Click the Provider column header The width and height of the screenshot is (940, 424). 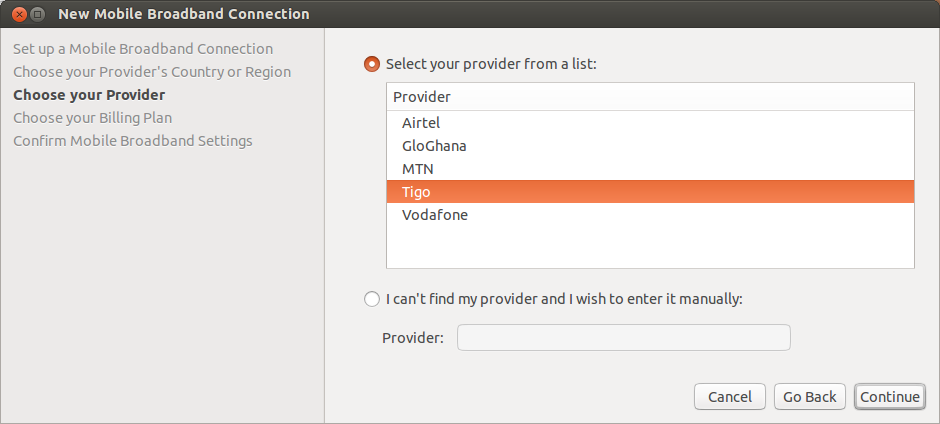click(x=650, y=97)
